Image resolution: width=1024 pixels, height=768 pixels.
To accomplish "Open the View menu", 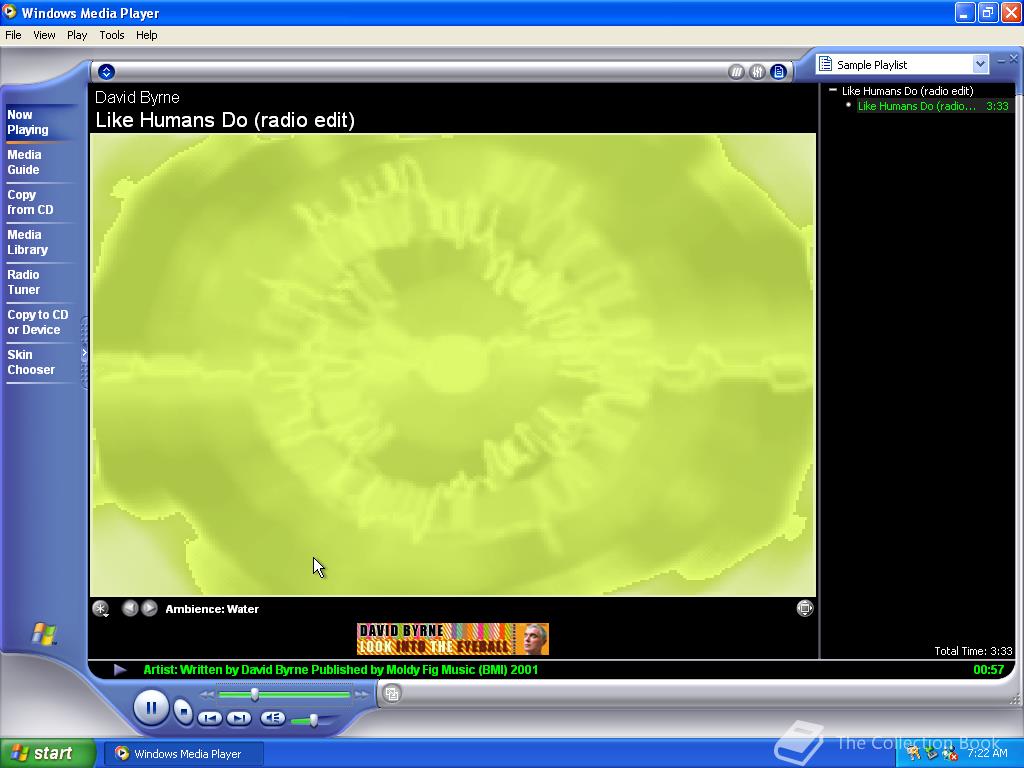I will (x=44, y=35).
